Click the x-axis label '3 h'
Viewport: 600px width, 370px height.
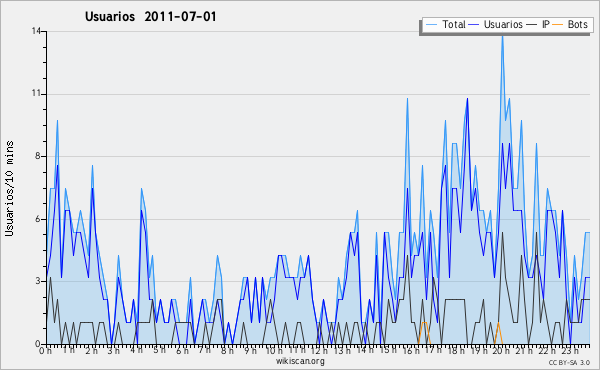point(114,351)
